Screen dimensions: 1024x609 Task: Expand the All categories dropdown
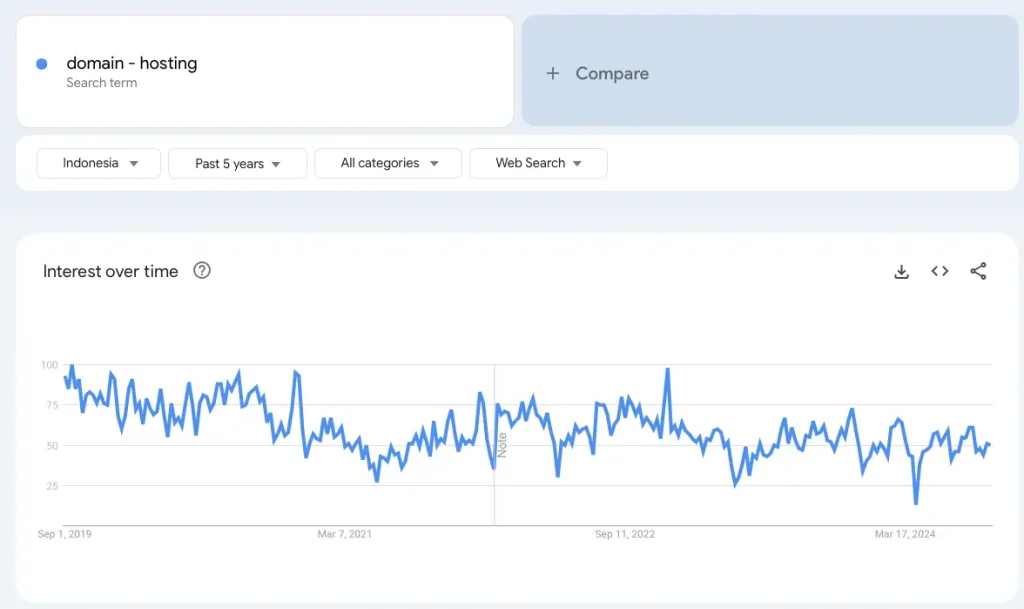[x=388, y=163]
